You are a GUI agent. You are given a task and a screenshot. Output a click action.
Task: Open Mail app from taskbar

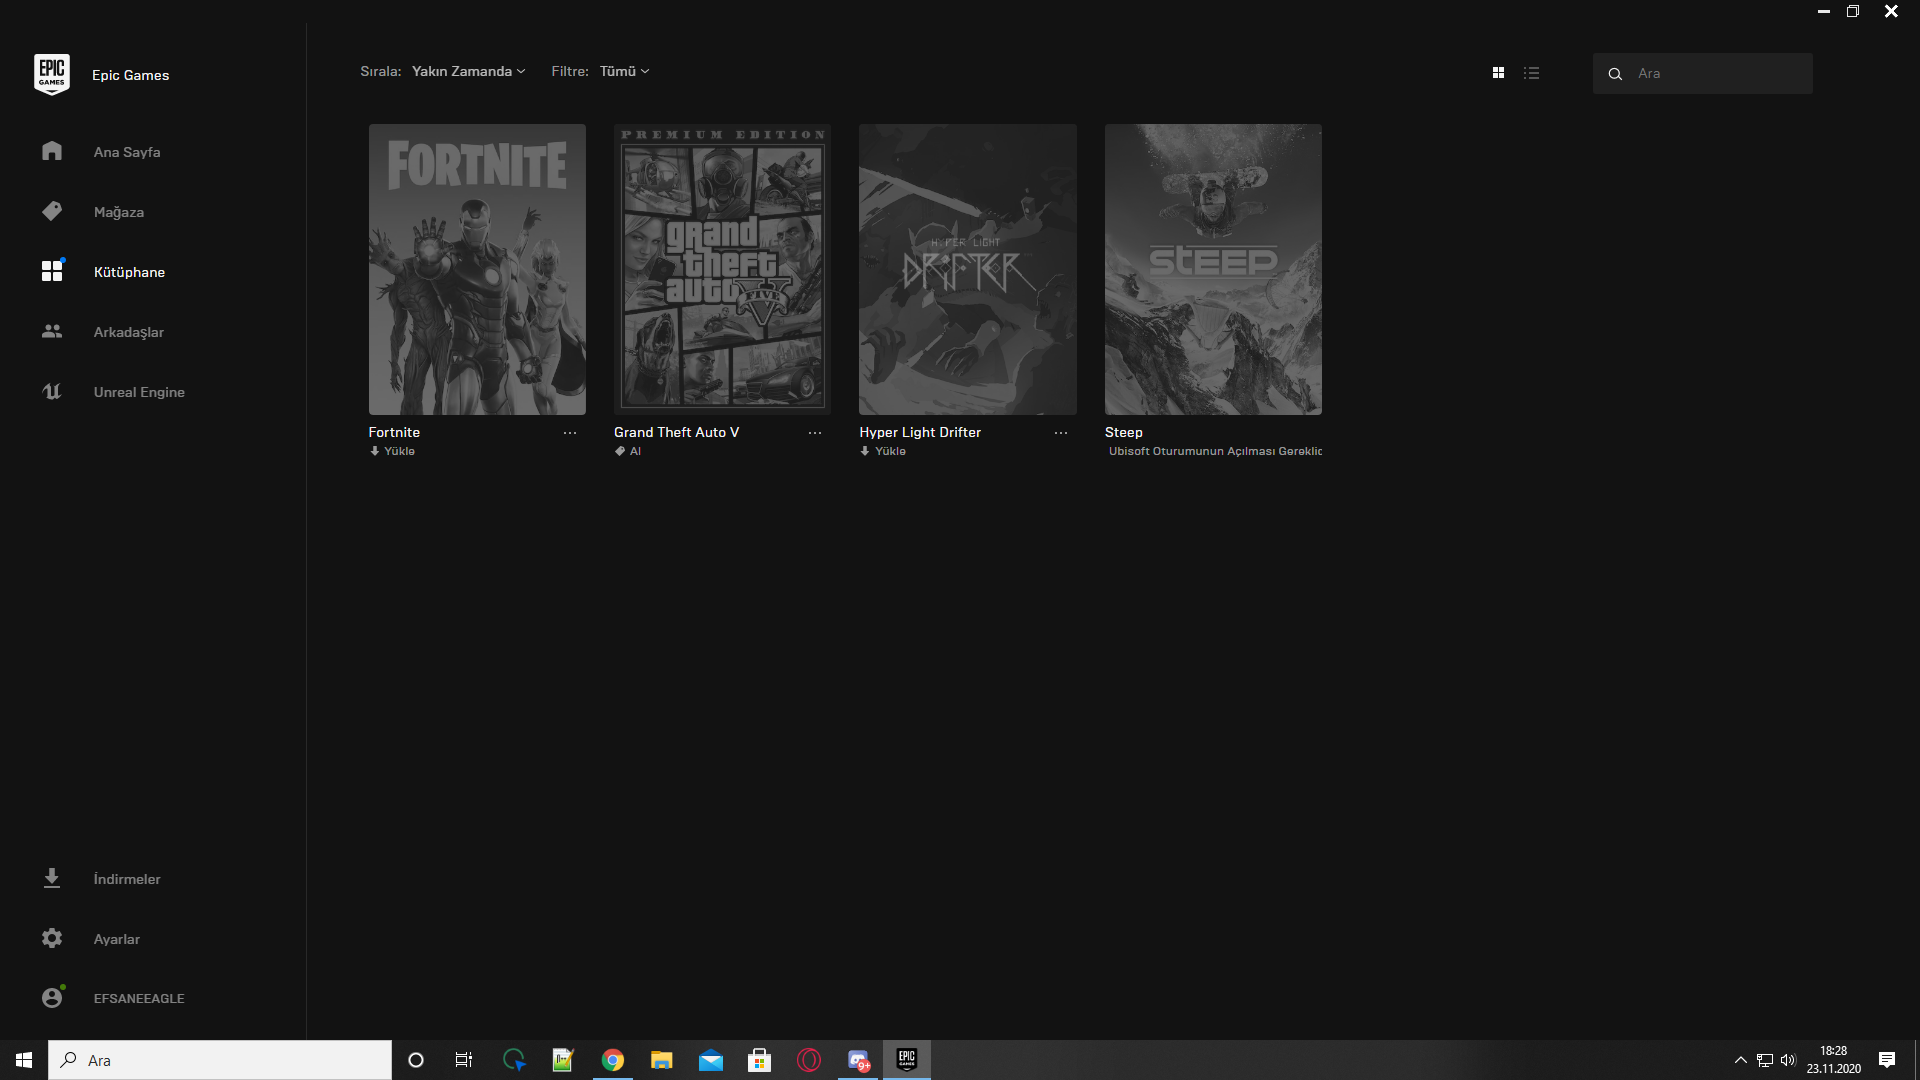coord(711,1060)
